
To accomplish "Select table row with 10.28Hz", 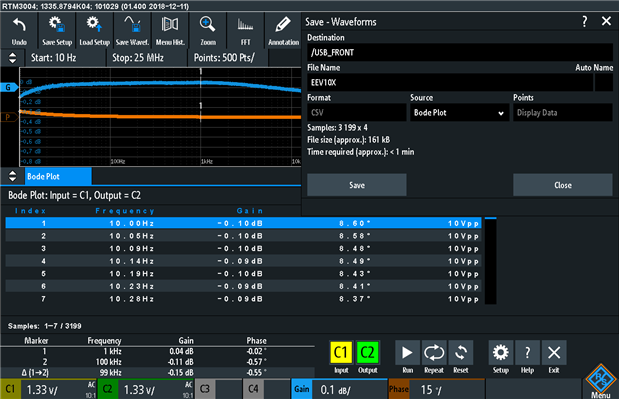I will coord(243,299).
